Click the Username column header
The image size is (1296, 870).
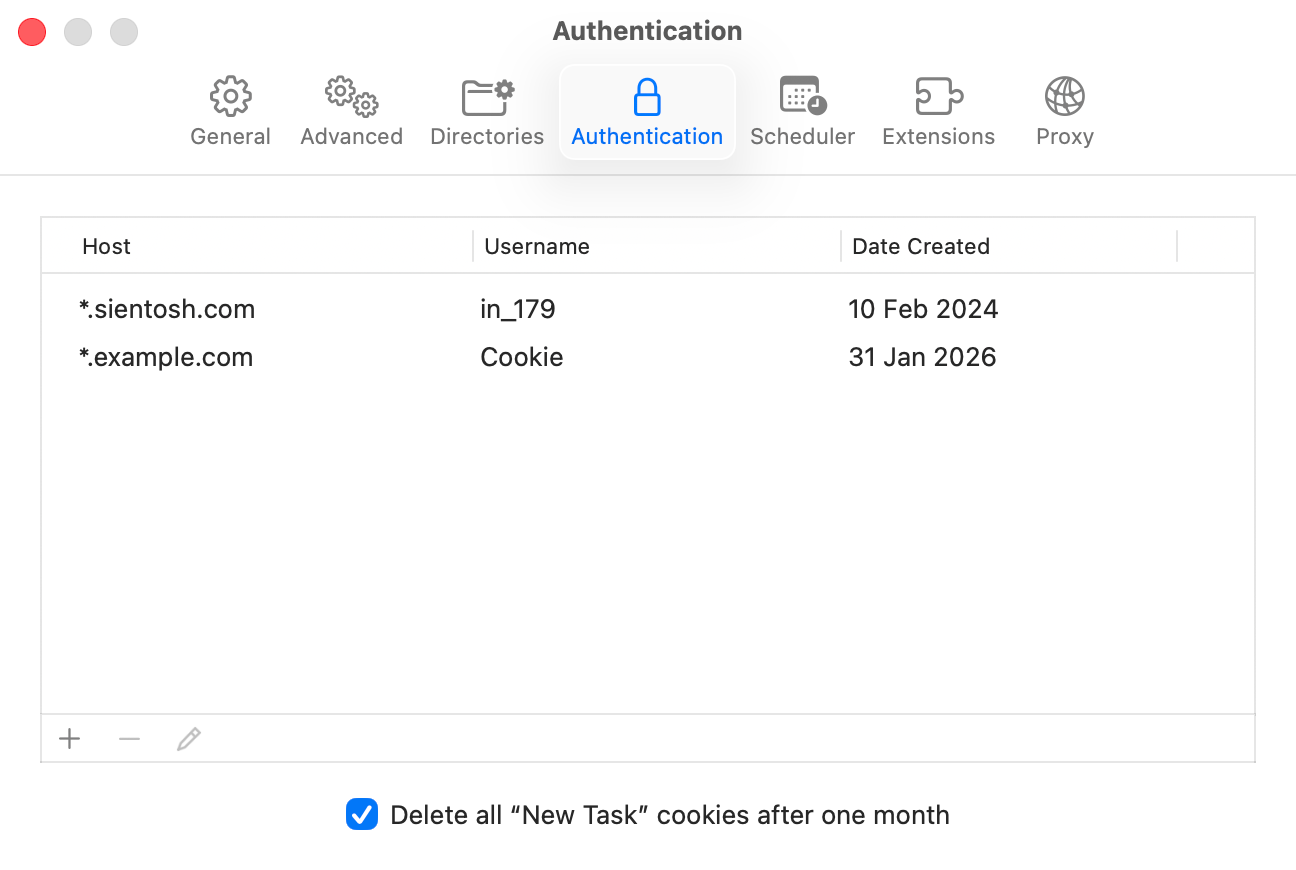pos(536,246)
